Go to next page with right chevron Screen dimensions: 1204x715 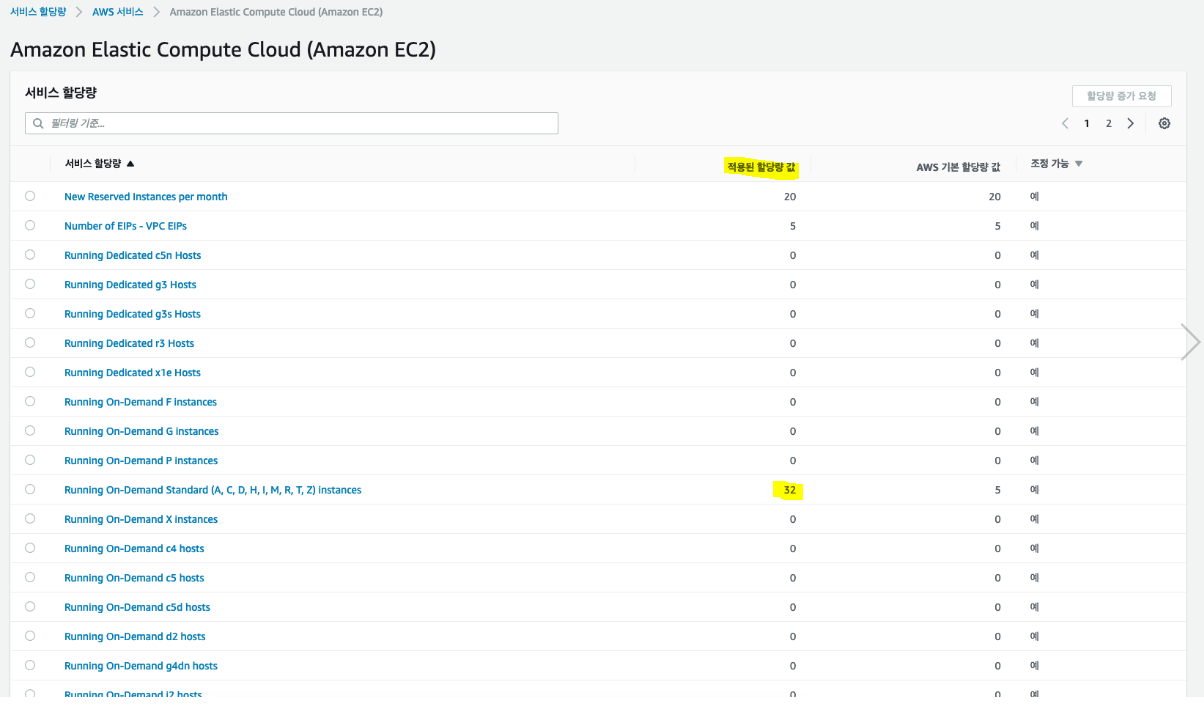pyautogui.click(x=1131, y=123)
